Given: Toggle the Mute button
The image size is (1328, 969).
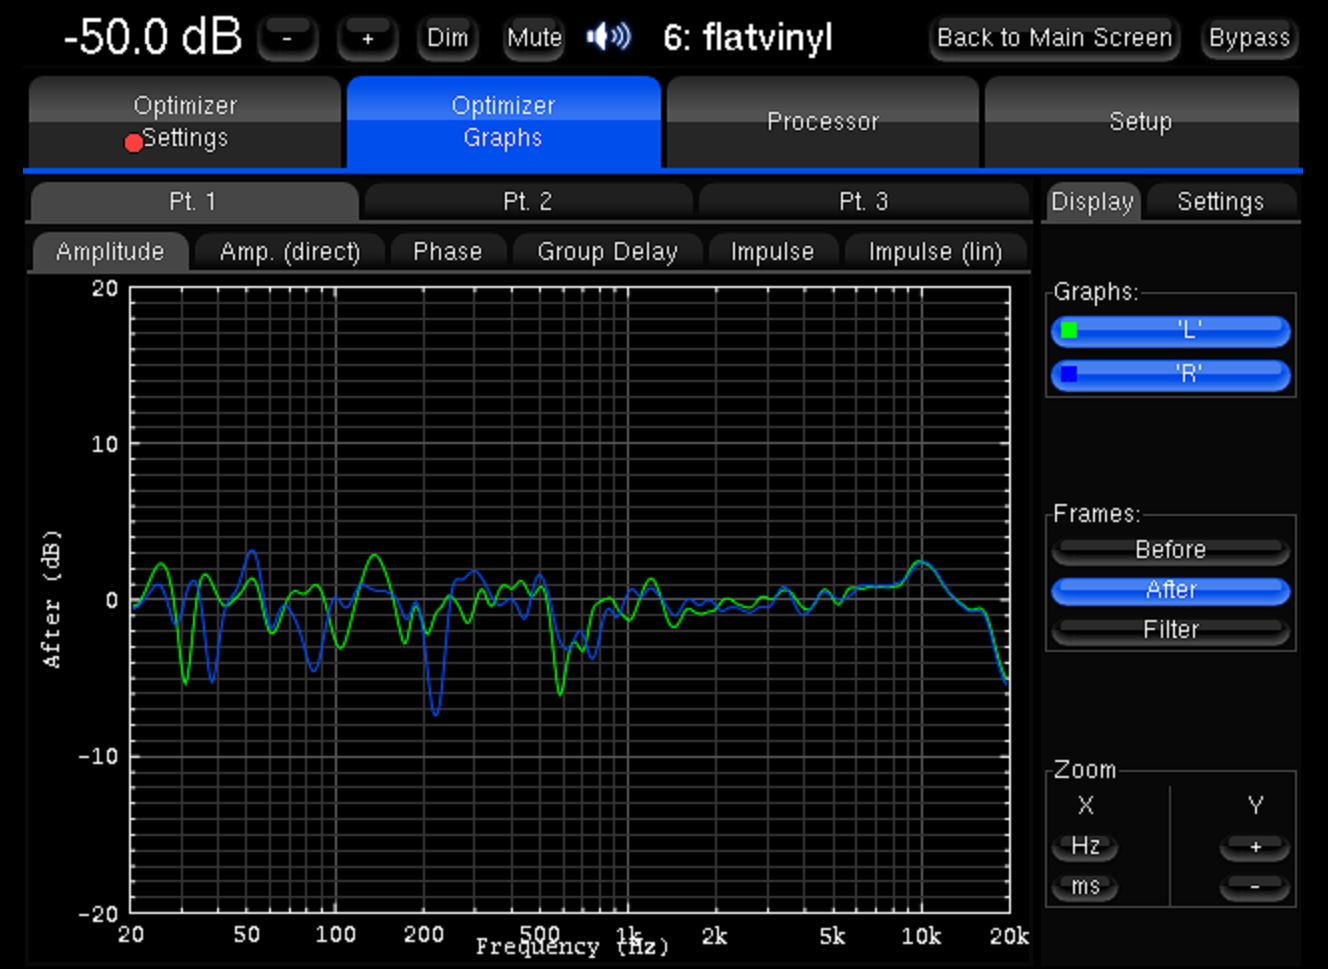Looking at the screenshot, I should [534, 39].
